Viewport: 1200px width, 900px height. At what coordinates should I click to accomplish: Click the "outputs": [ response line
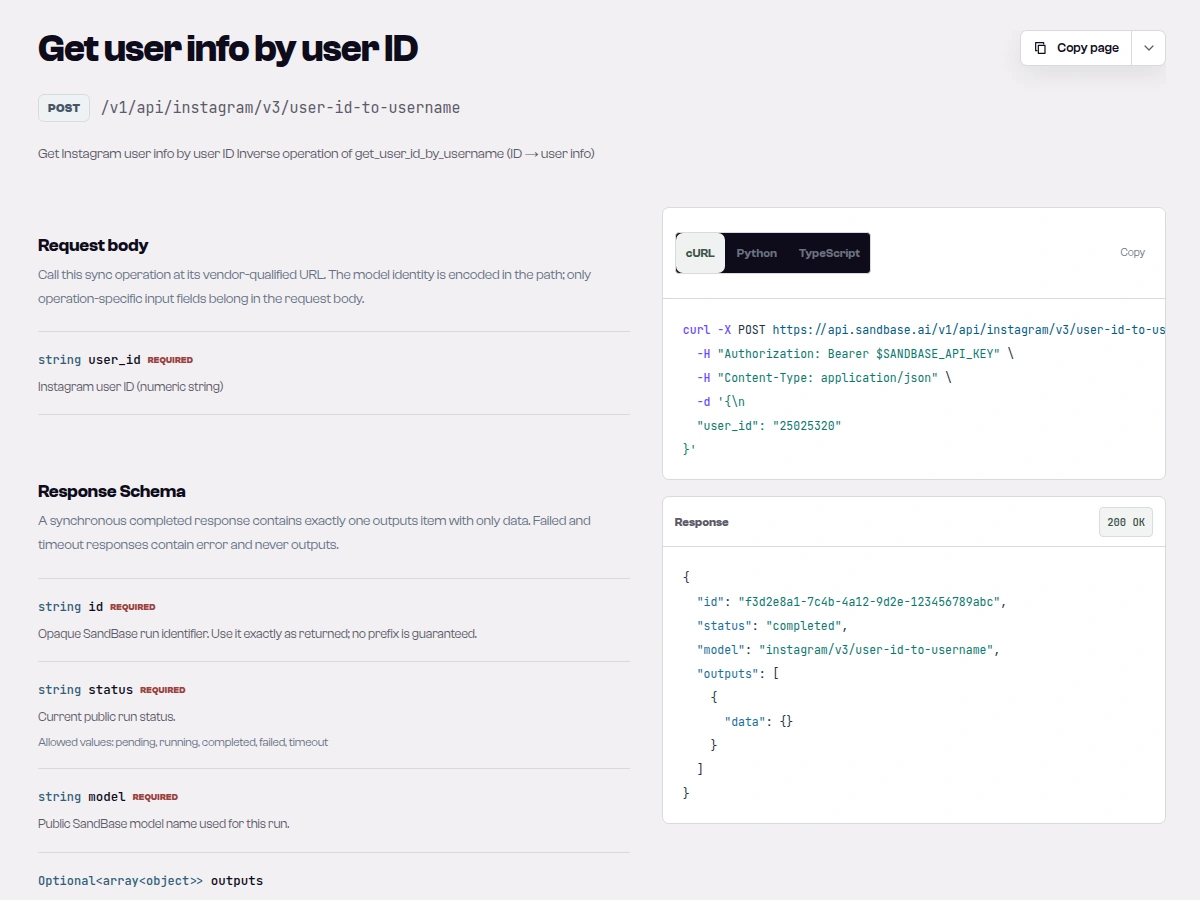[738, 673]
